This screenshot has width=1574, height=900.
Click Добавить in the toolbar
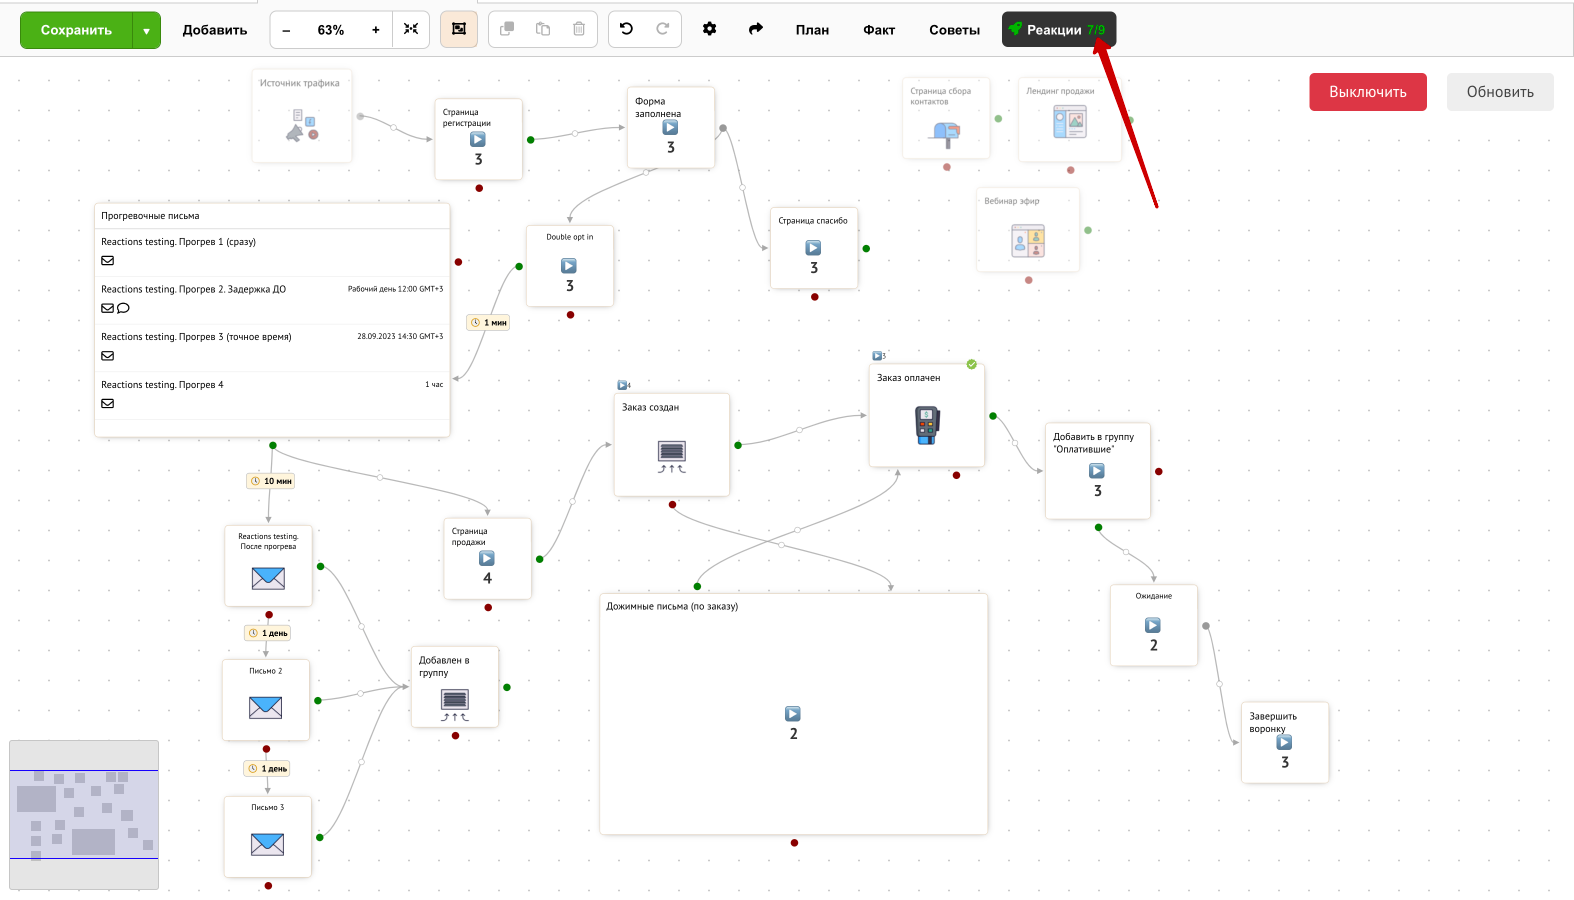215,30
